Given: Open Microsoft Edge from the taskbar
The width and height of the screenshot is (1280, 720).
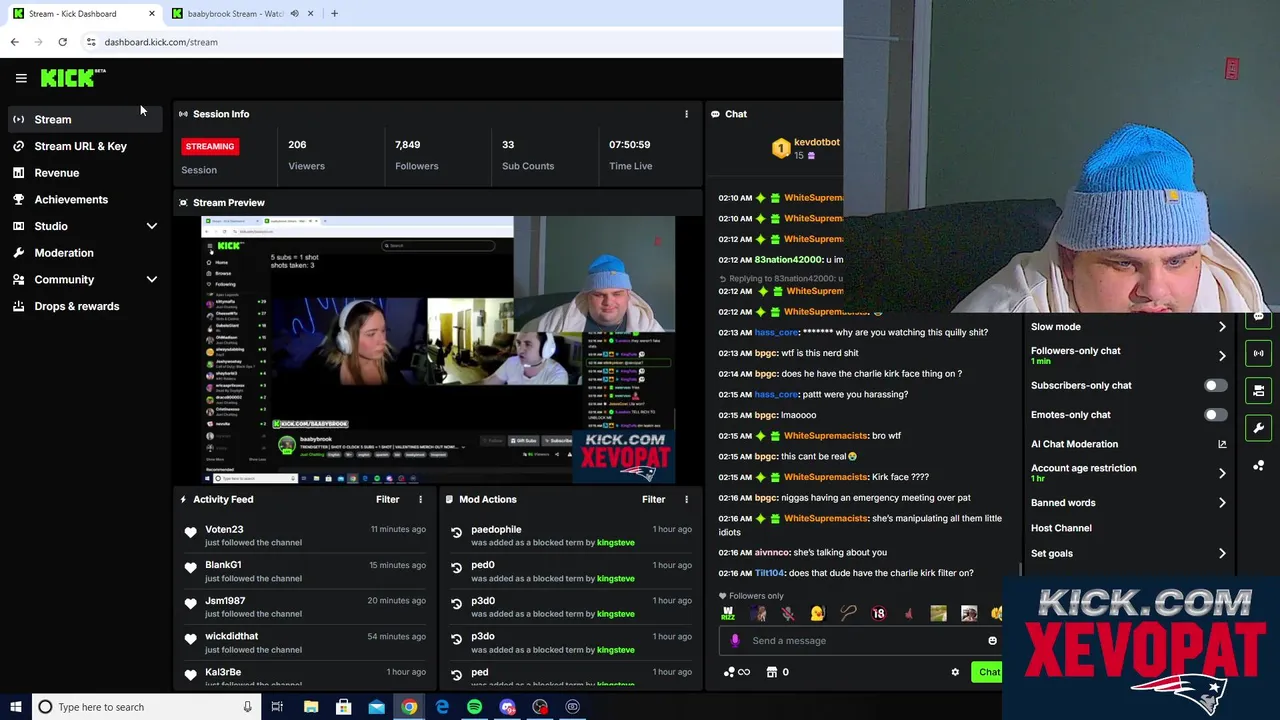Looking at the screenshot, I should click(442, 707).
